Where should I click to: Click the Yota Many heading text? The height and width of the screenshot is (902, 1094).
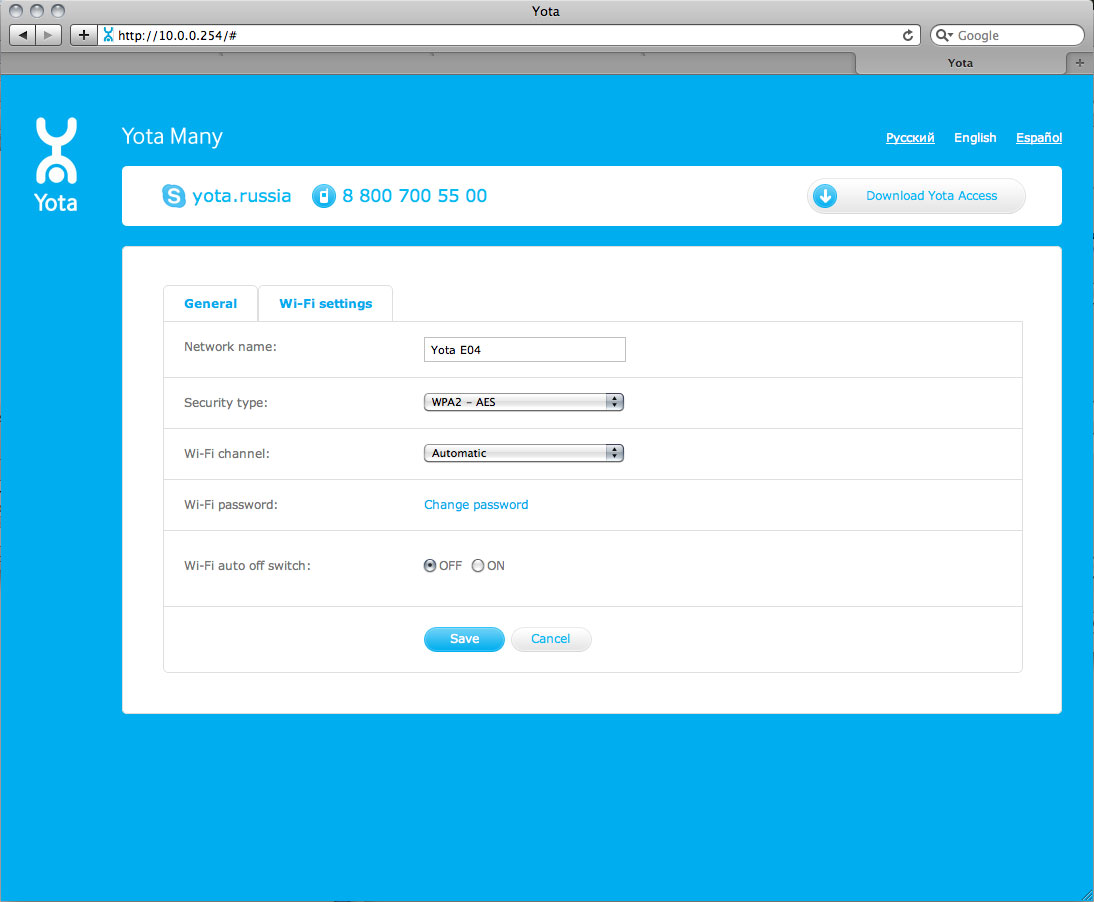pos(172,136)
